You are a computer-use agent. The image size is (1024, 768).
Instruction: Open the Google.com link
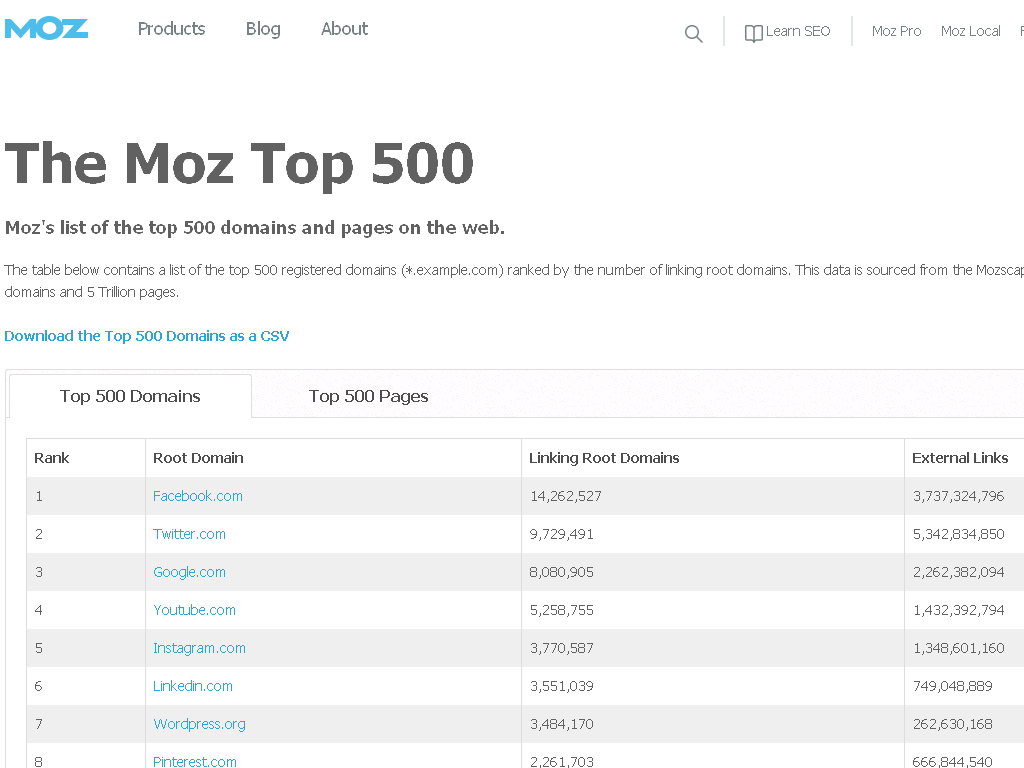click(x=189, y=572)
